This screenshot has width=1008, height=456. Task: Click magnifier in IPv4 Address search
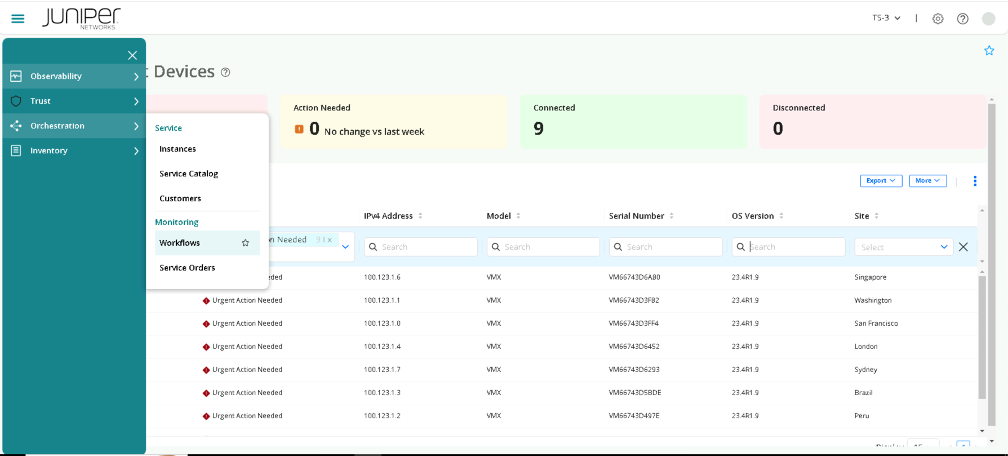click(374, 247)
